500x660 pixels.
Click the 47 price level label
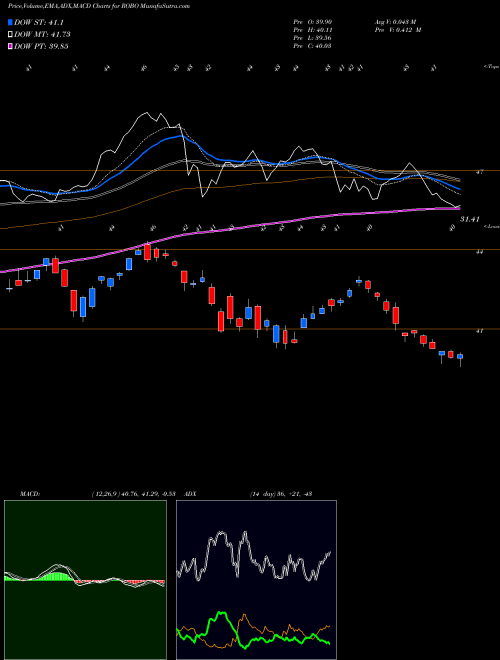tap(479, 172)
